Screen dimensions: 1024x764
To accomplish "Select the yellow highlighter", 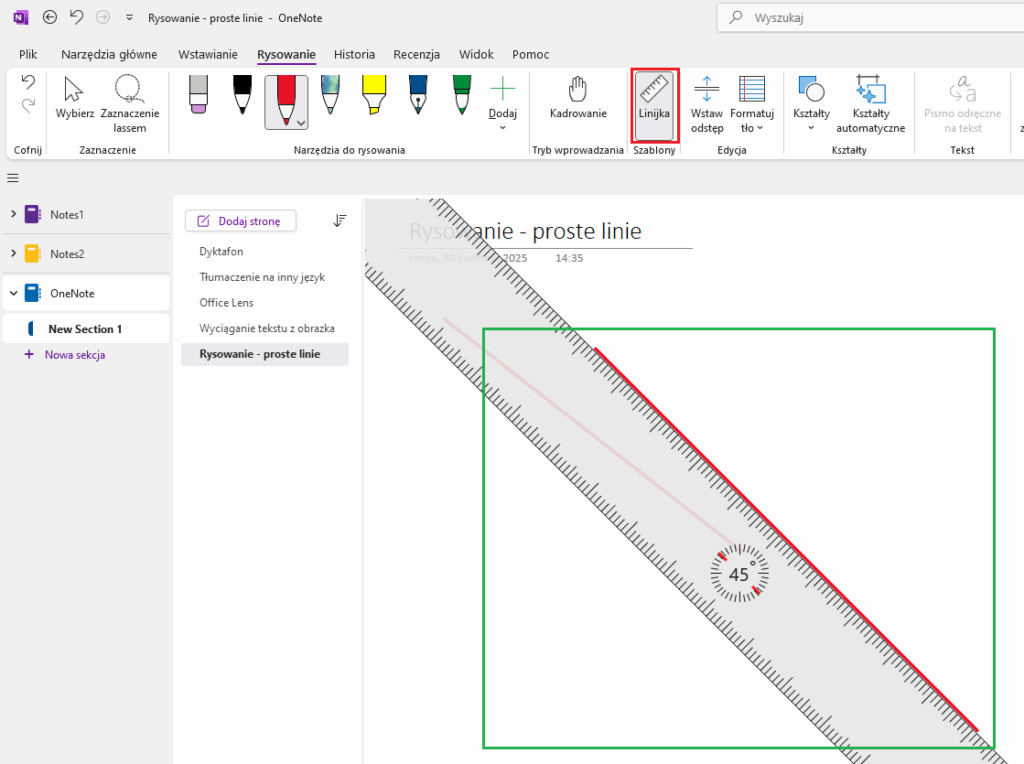I will pyautogui.click(x=374, y=94).
